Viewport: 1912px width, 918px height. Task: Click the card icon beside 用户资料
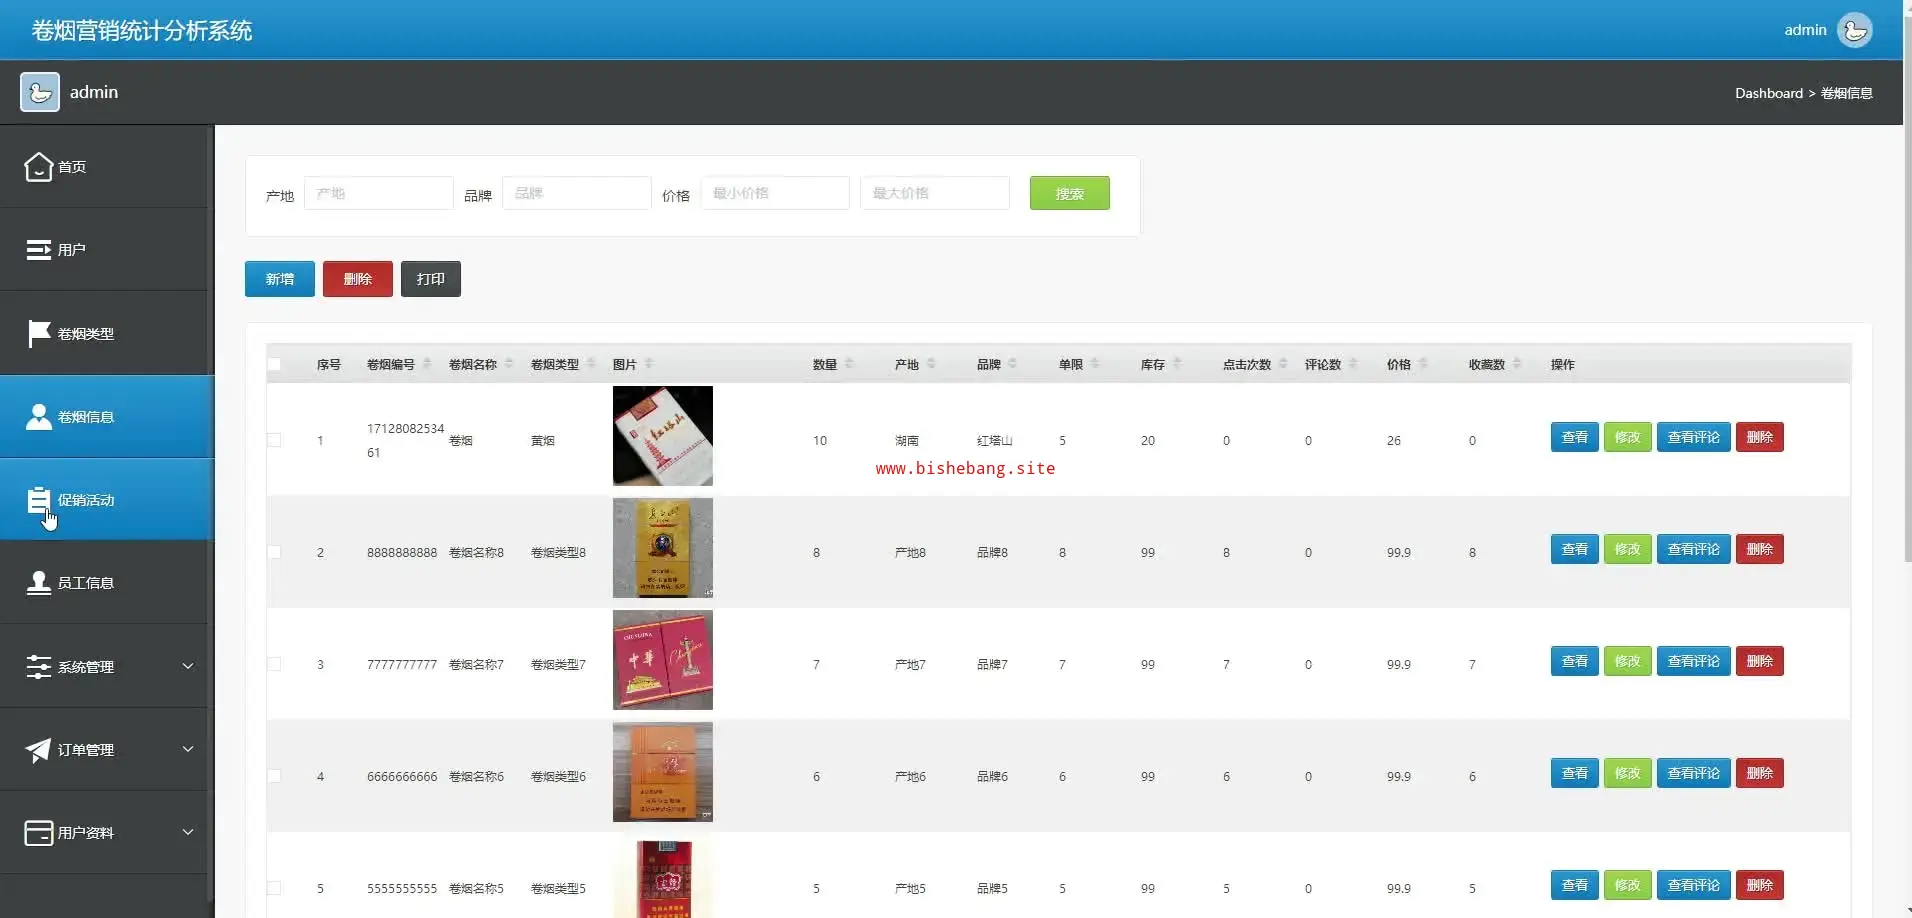[x=38, y=833]
